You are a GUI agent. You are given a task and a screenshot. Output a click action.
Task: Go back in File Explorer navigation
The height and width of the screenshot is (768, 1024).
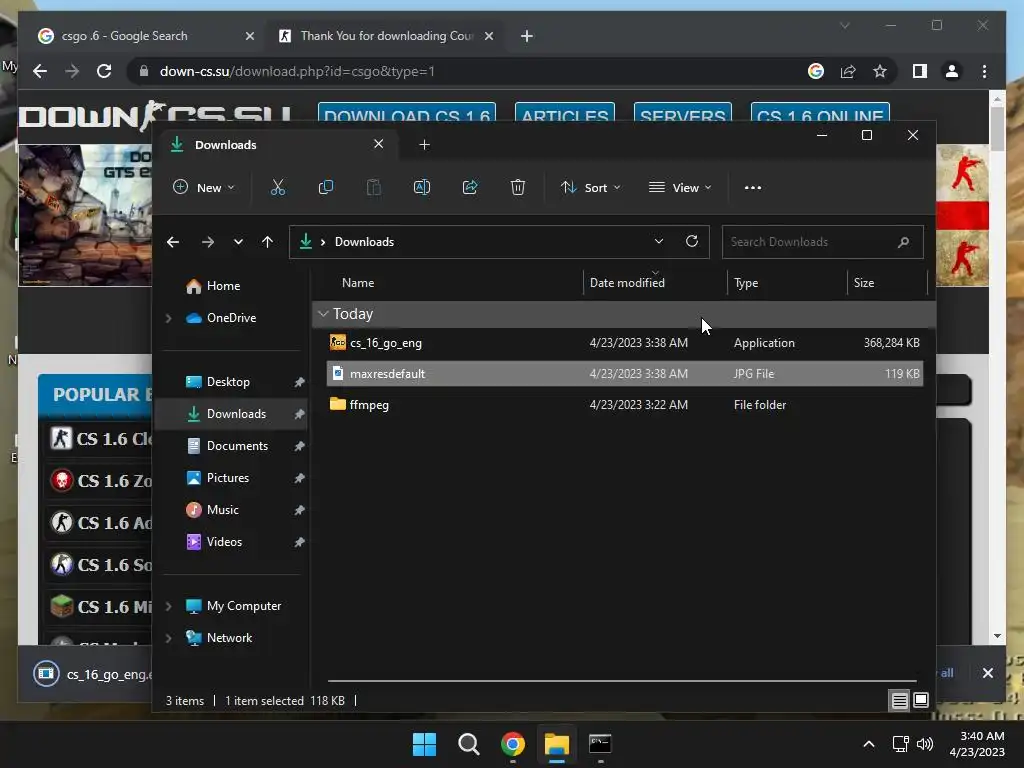[x=173, y=242]
